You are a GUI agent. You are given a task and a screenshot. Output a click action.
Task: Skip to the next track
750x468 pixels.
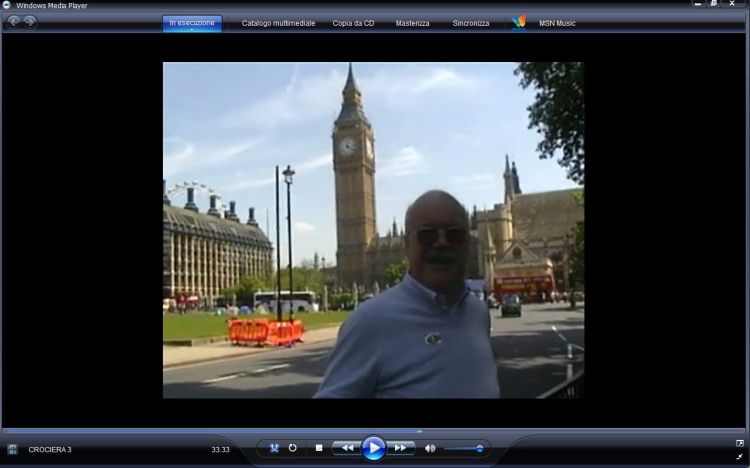click(x=400, y=448)
